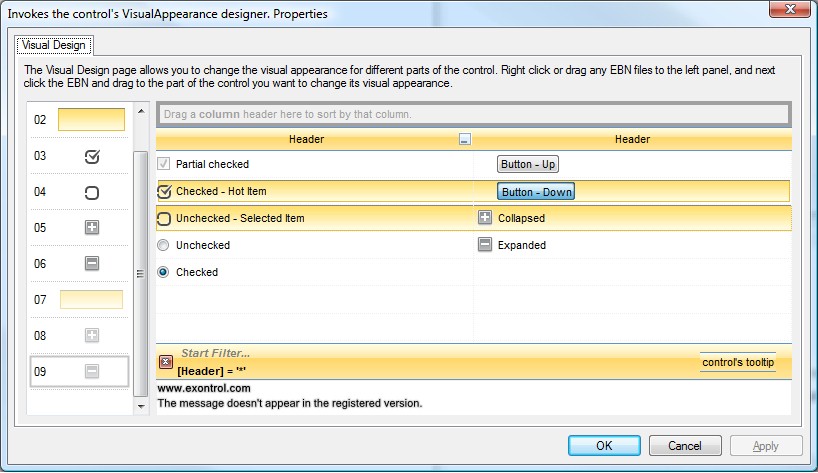Click the header filter drop button
818x473 pixels.
[464, 140]
